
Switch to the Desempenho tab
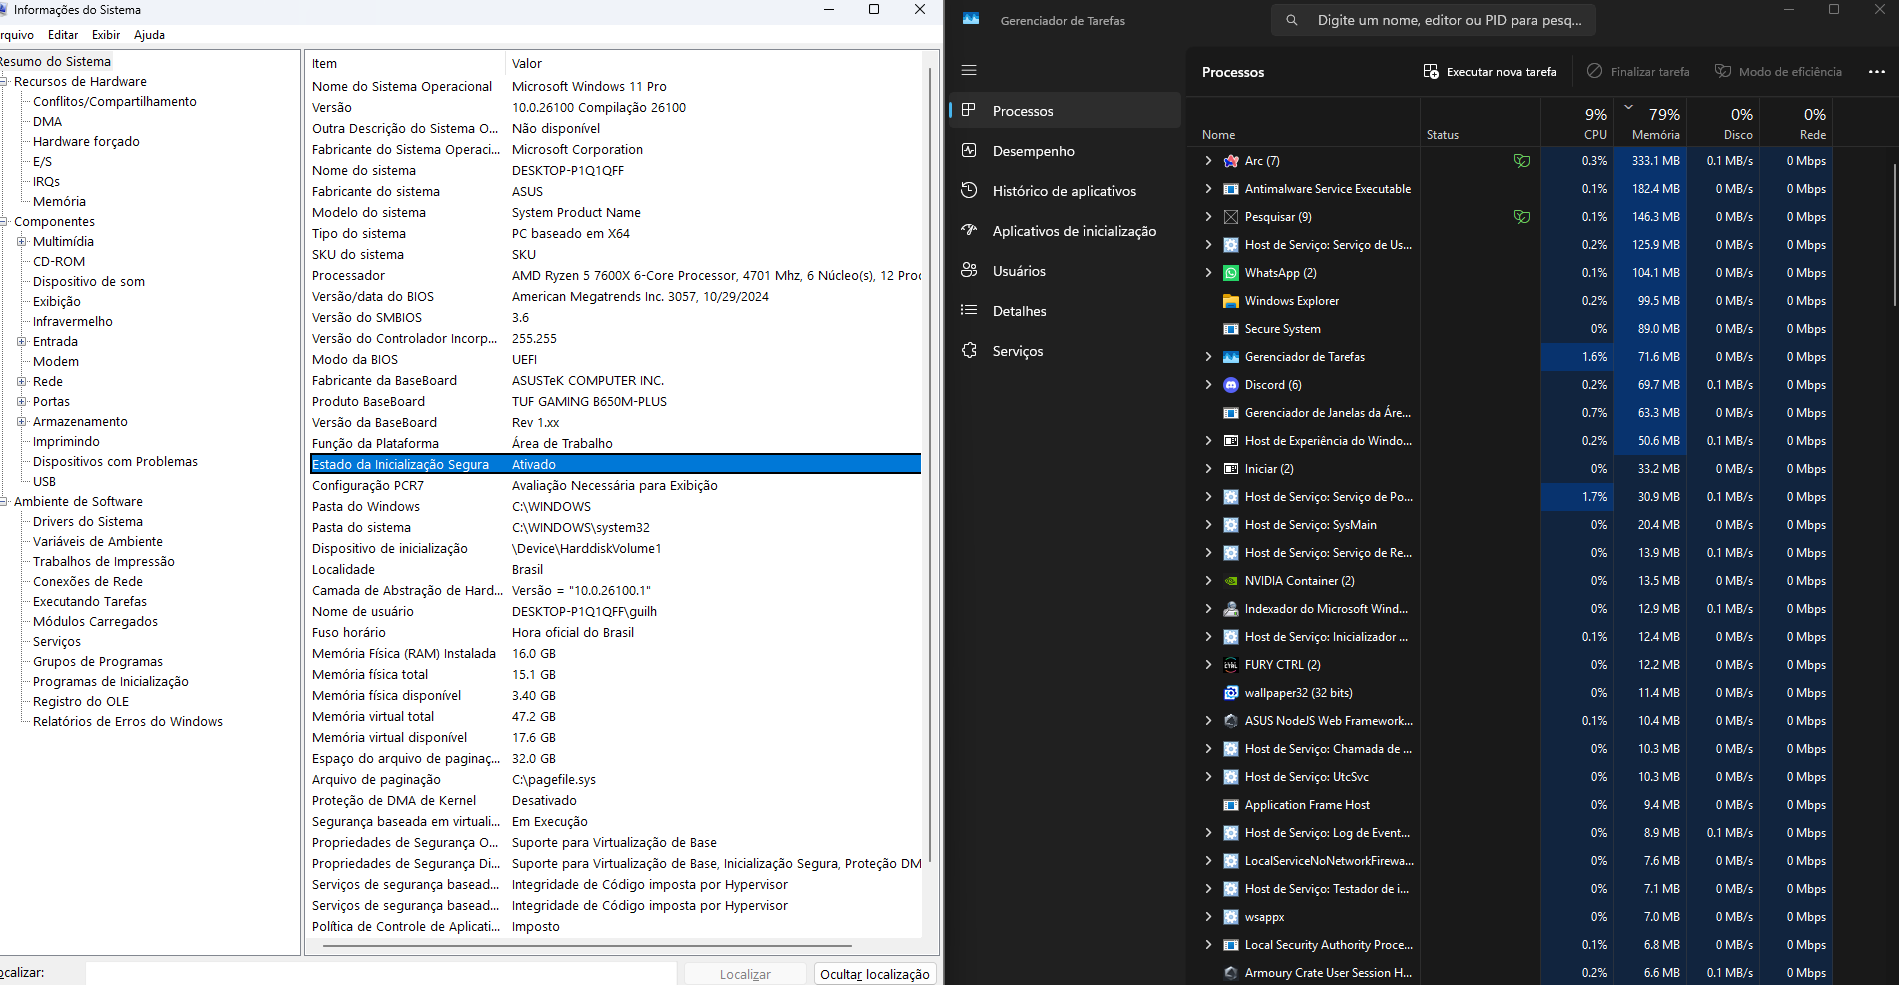coord(1065,151)
